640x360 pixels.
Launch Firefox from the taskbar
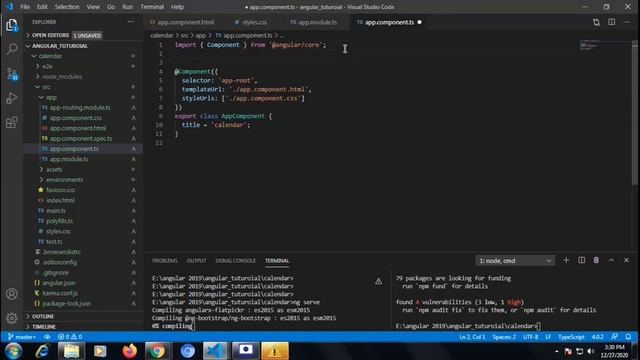(129, 351)
